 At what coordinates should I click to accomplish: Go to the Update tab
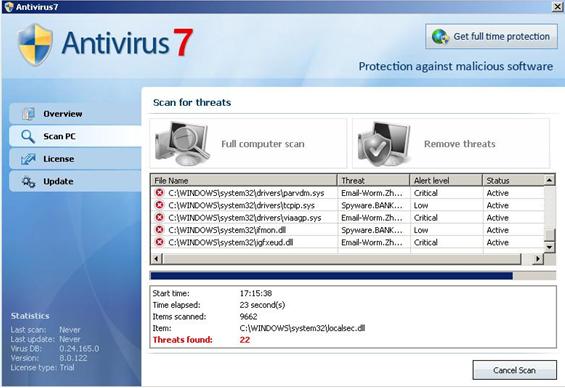pyautogui.click(x=75, y=181)
